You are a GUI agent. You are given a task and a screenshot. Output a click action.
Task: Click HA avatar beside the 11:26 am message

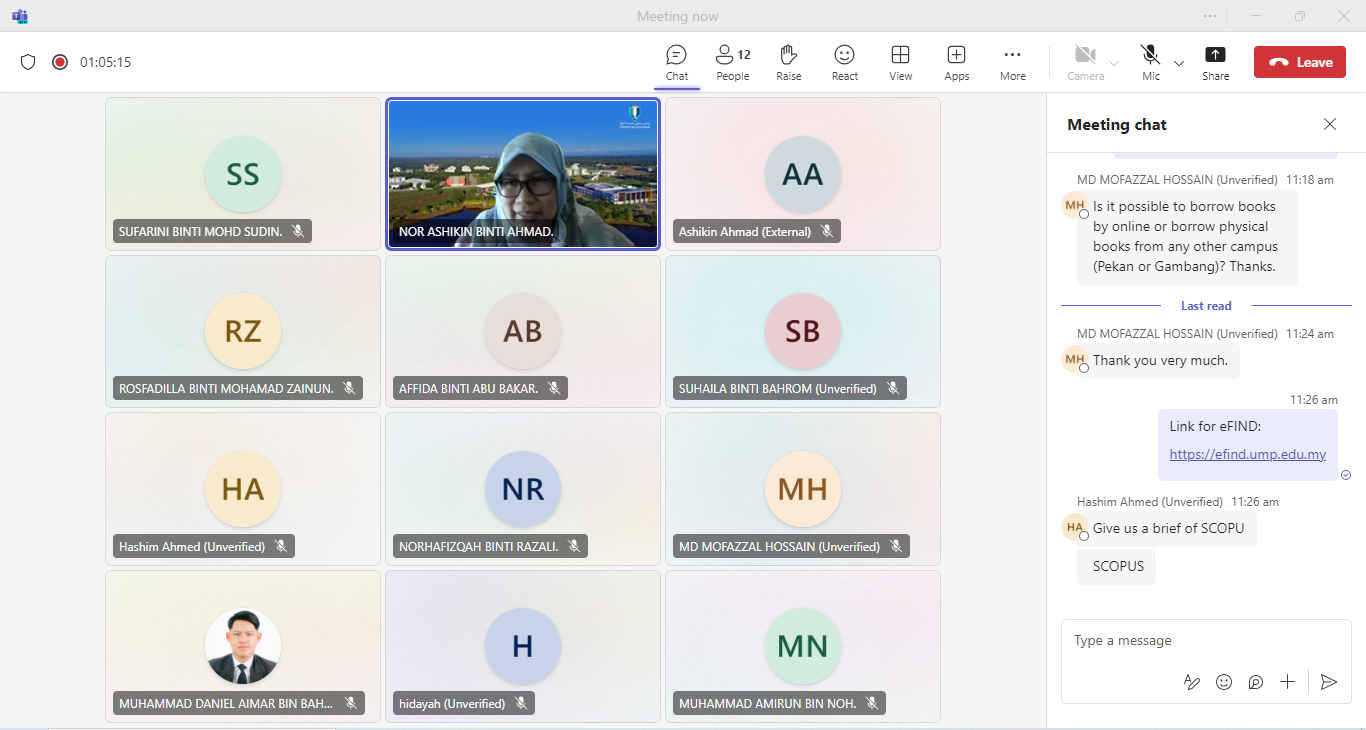1074,526
